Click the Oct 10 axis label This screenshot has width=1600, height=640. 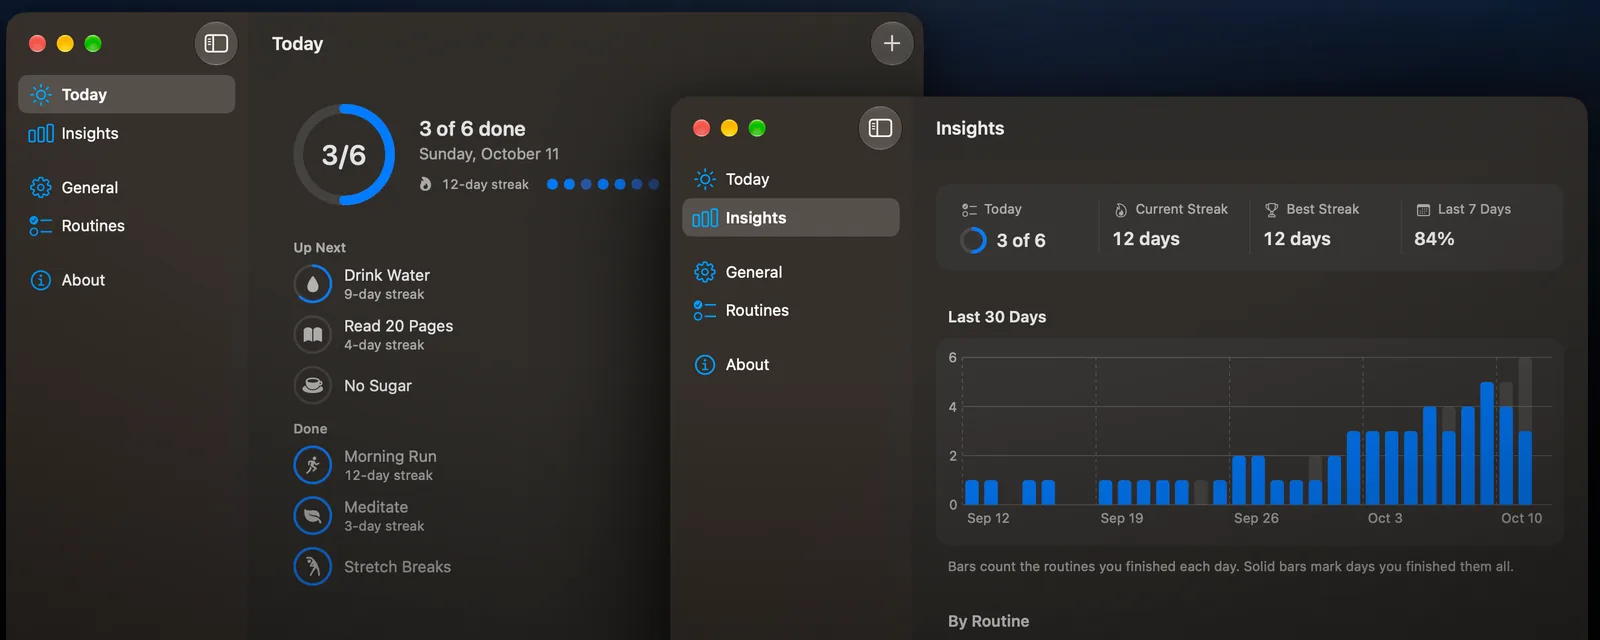[1521, 518]
